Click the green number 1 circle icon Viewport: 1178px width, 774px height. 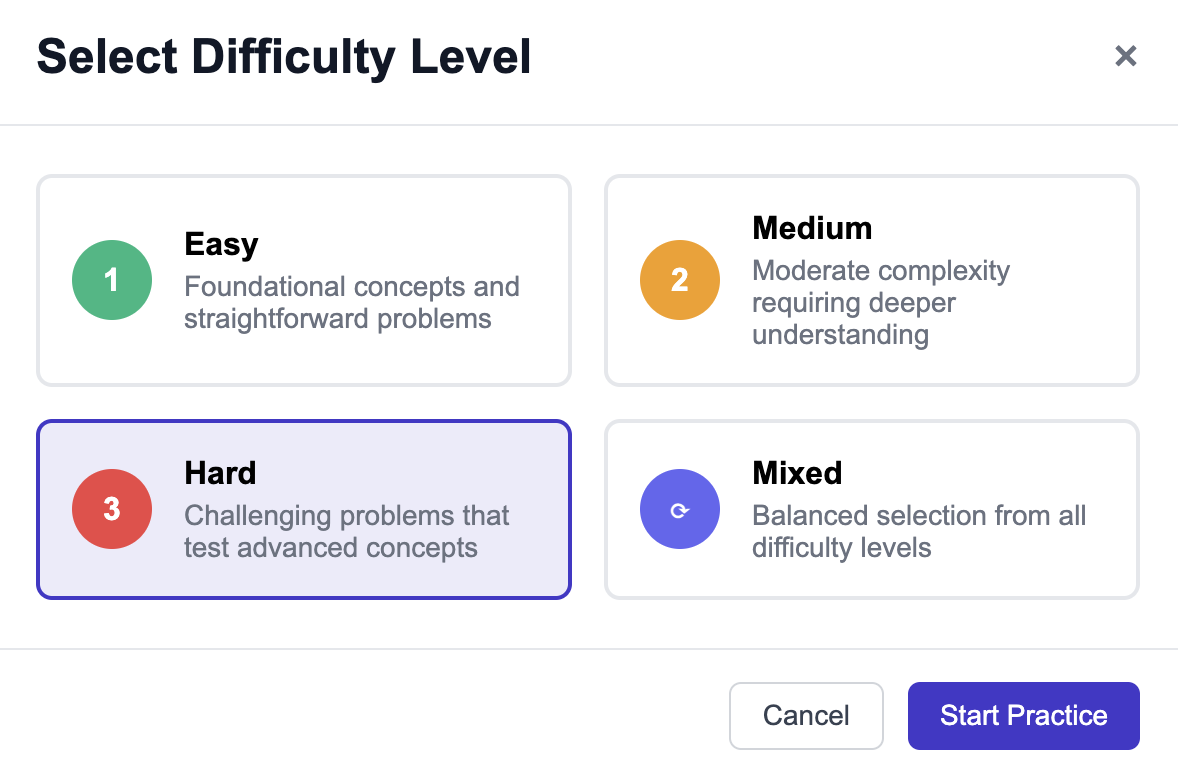tap(112, 280)
